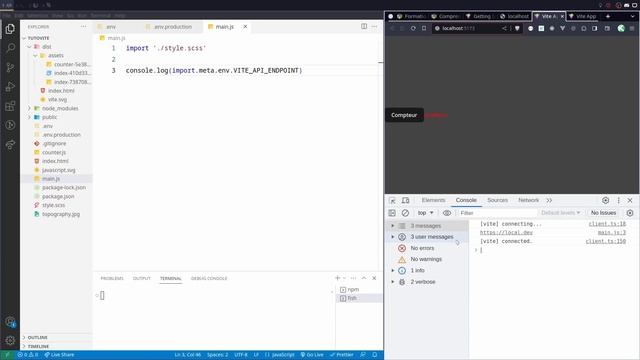Open the Extensions view
Screen dimensions: 640x360
point(10,106)
